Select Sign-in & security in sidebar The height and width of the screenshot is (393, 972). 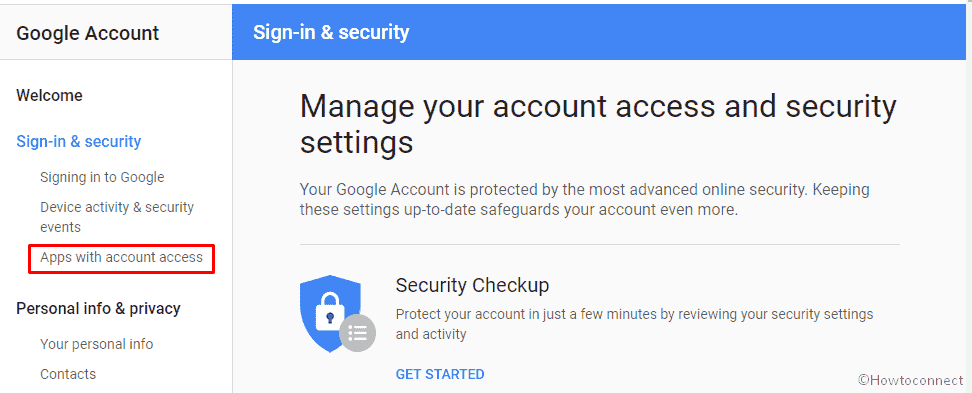[x=79, y=141]
